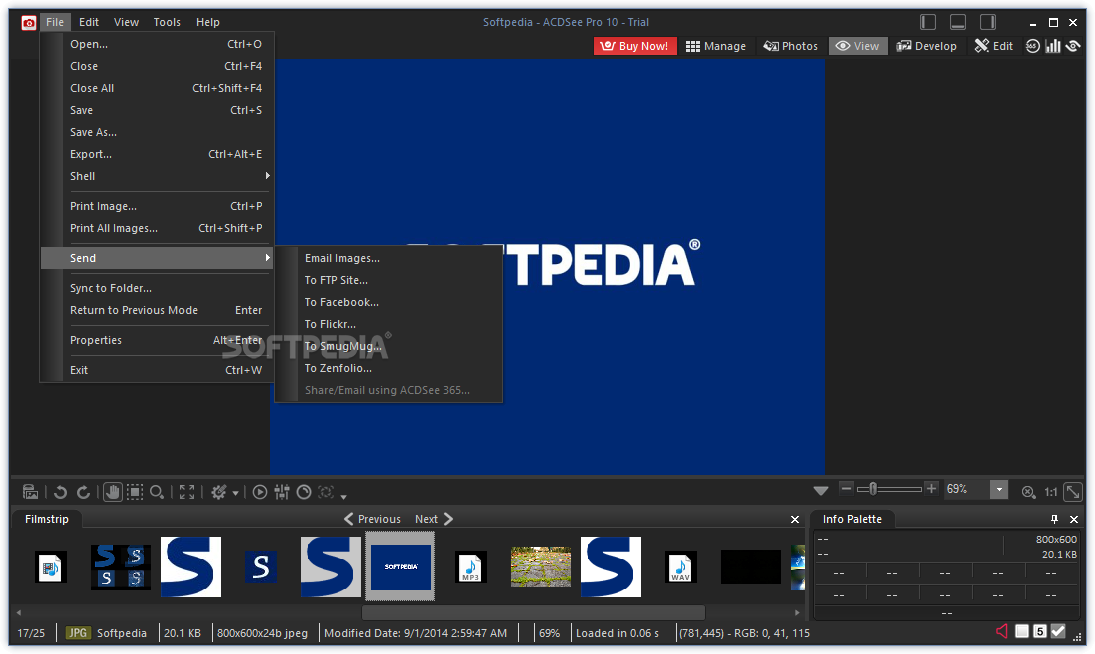Viewport: 1095px width, 654px height.
Task: Switch to Edit mode
Action: coord(994,46)
